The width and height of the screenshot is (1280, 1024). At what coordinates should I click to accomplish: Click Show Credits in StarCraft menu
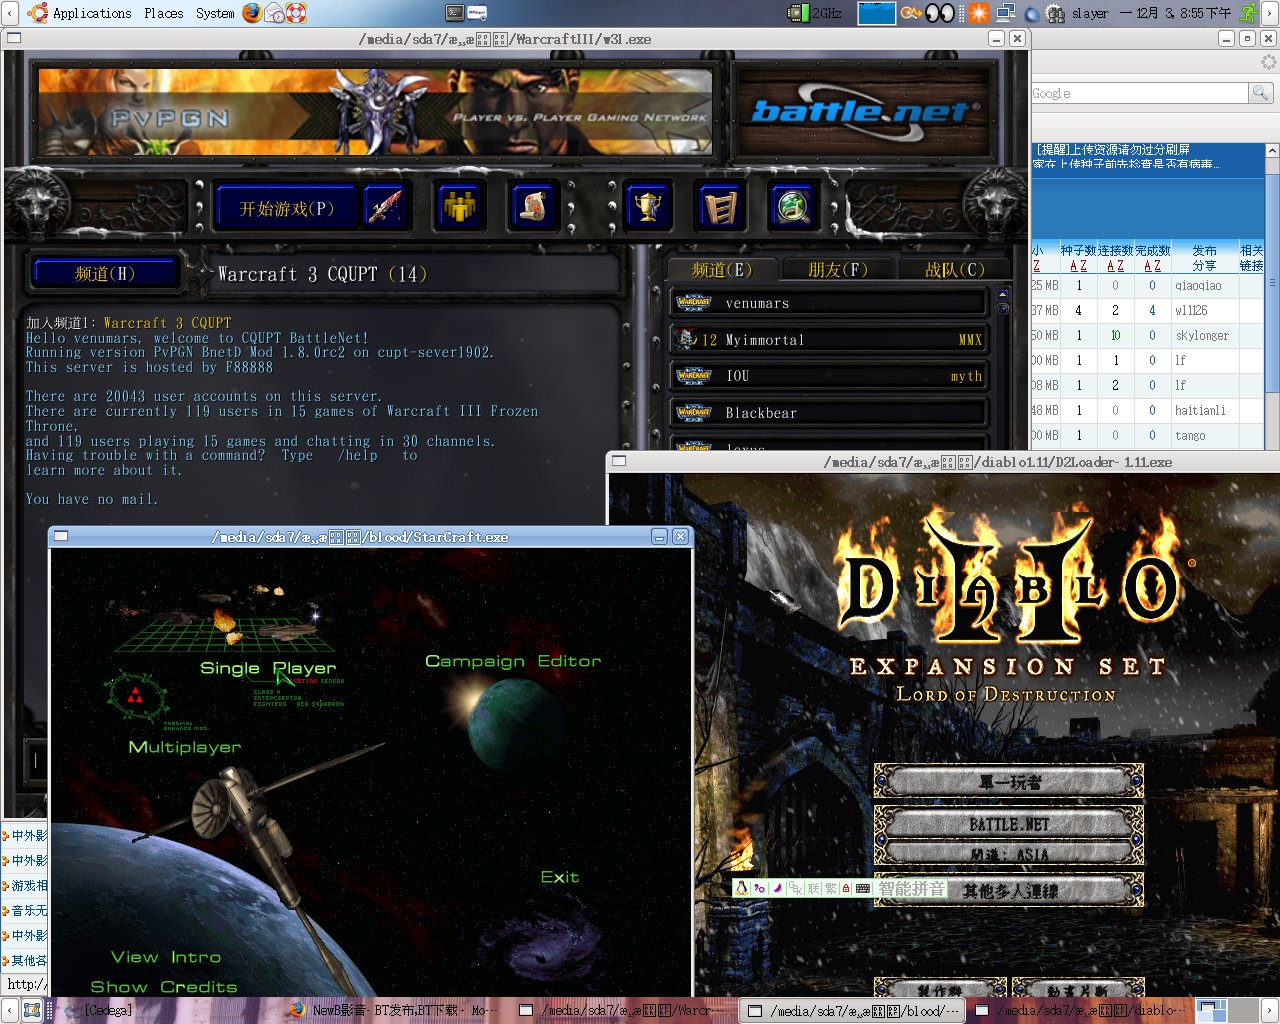(164, 987)
